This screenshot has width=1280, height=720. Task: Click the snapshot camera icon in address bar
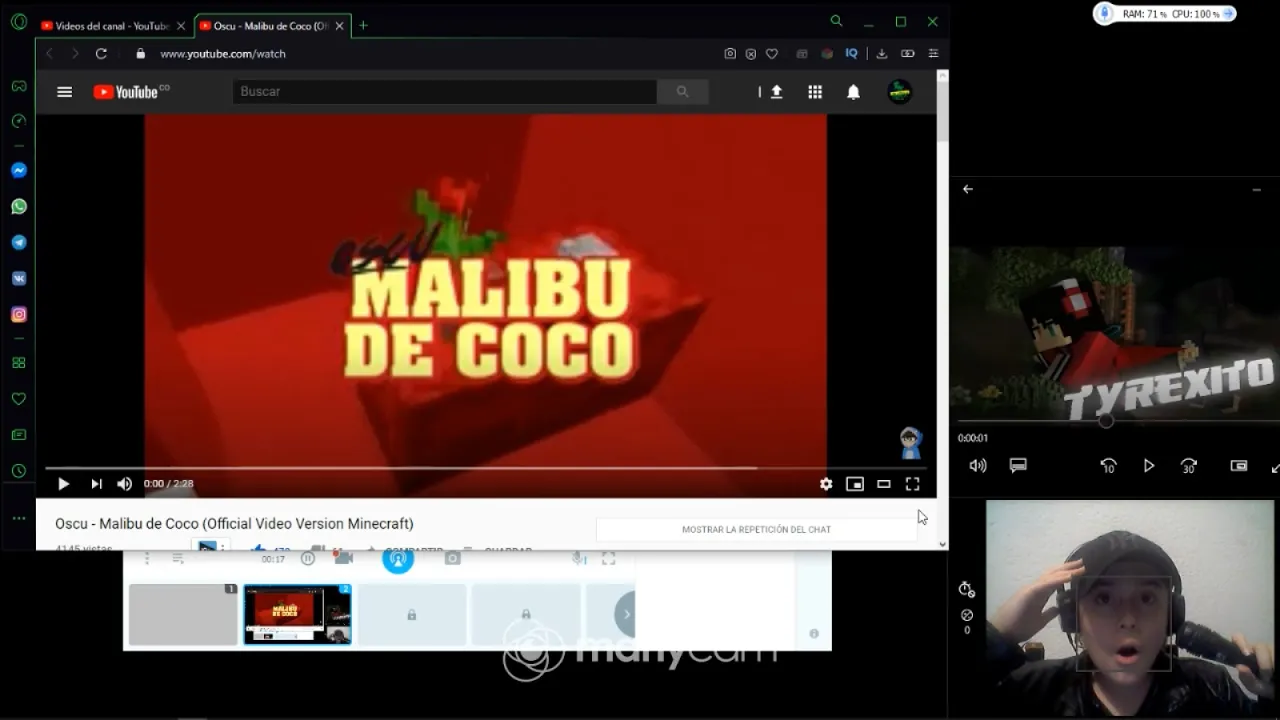click(730, 54)
